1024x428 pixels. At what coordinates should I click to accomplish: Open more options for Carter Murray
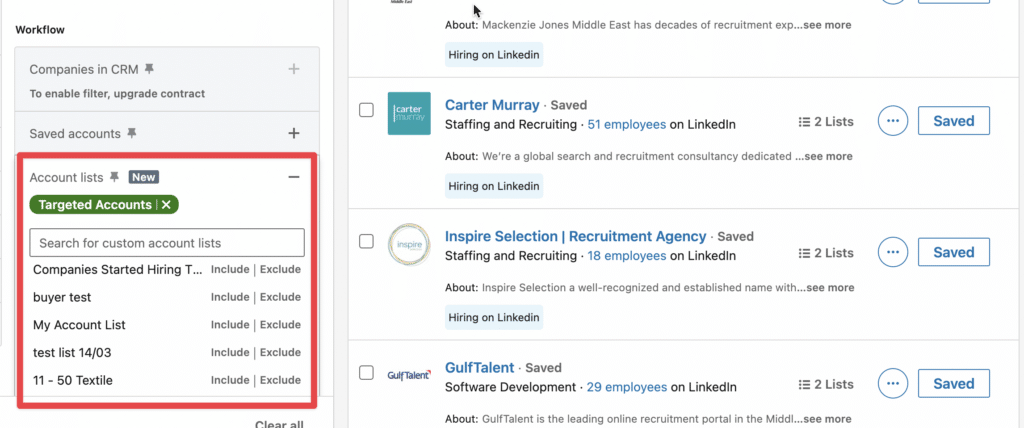(x=893, y=121)
